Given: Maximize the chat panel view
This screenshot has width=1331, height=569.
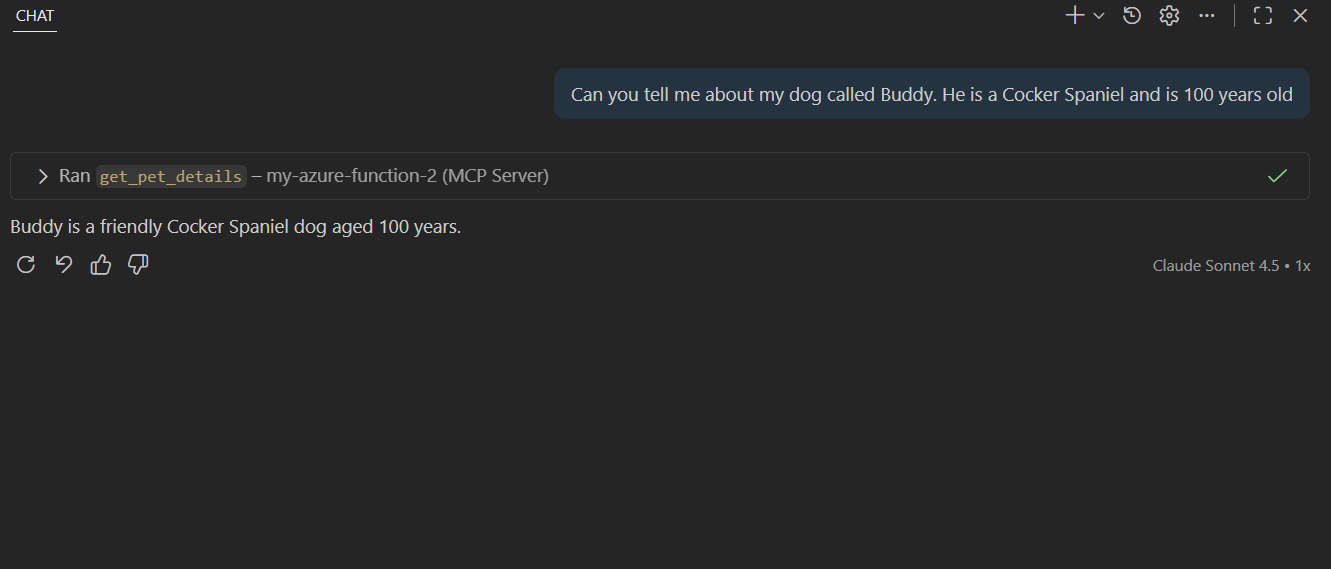Looking at the screenshot, I should tap(1263, 16).
